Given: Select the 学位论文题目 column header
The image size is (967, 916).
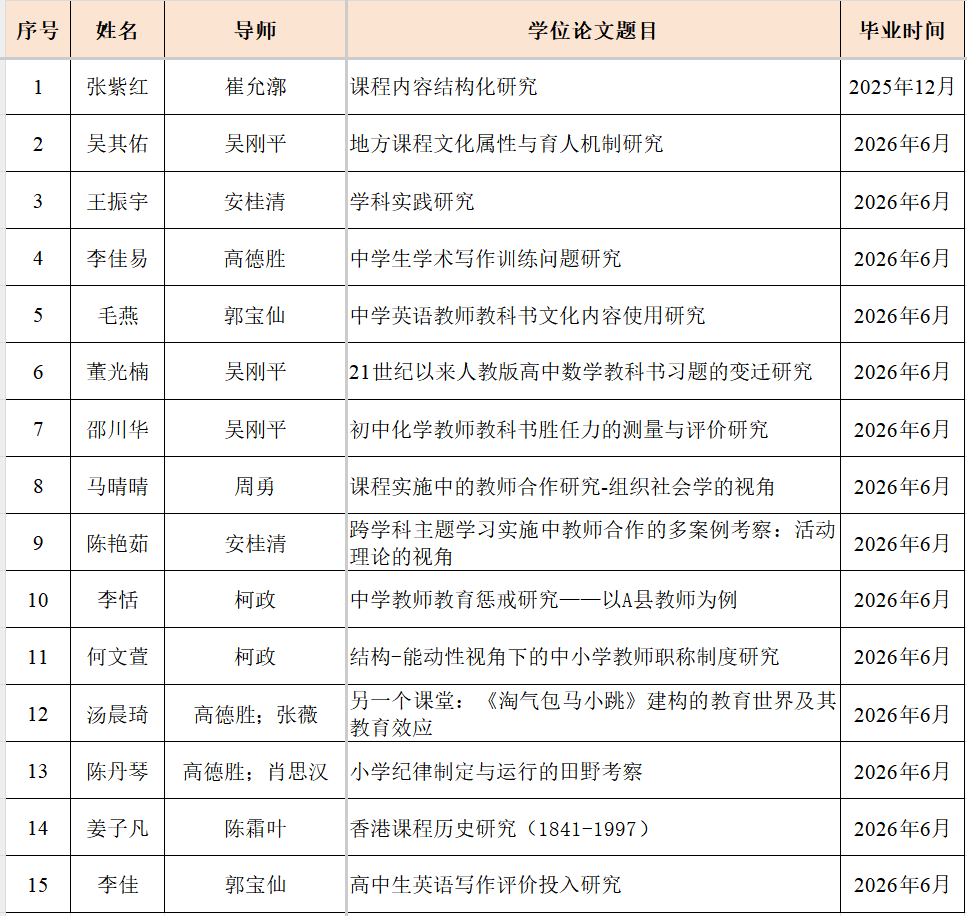Looking at the screenshot, I should (593, 30).
